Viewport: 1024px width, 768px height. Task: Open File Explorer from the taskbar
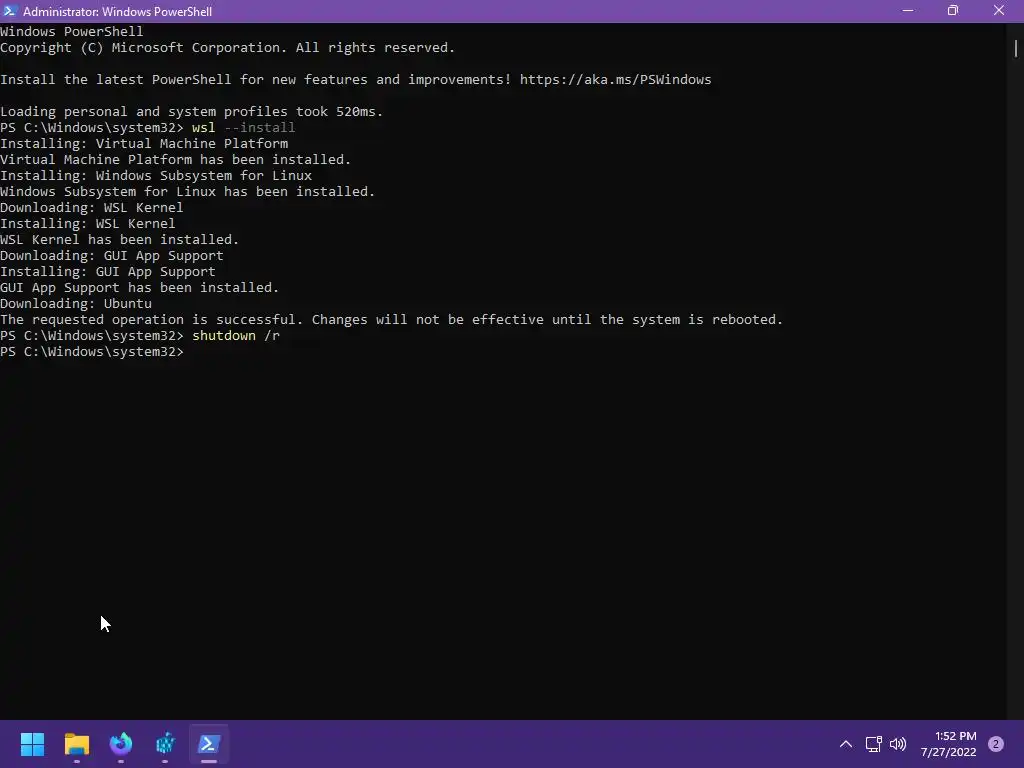[76, 744]
